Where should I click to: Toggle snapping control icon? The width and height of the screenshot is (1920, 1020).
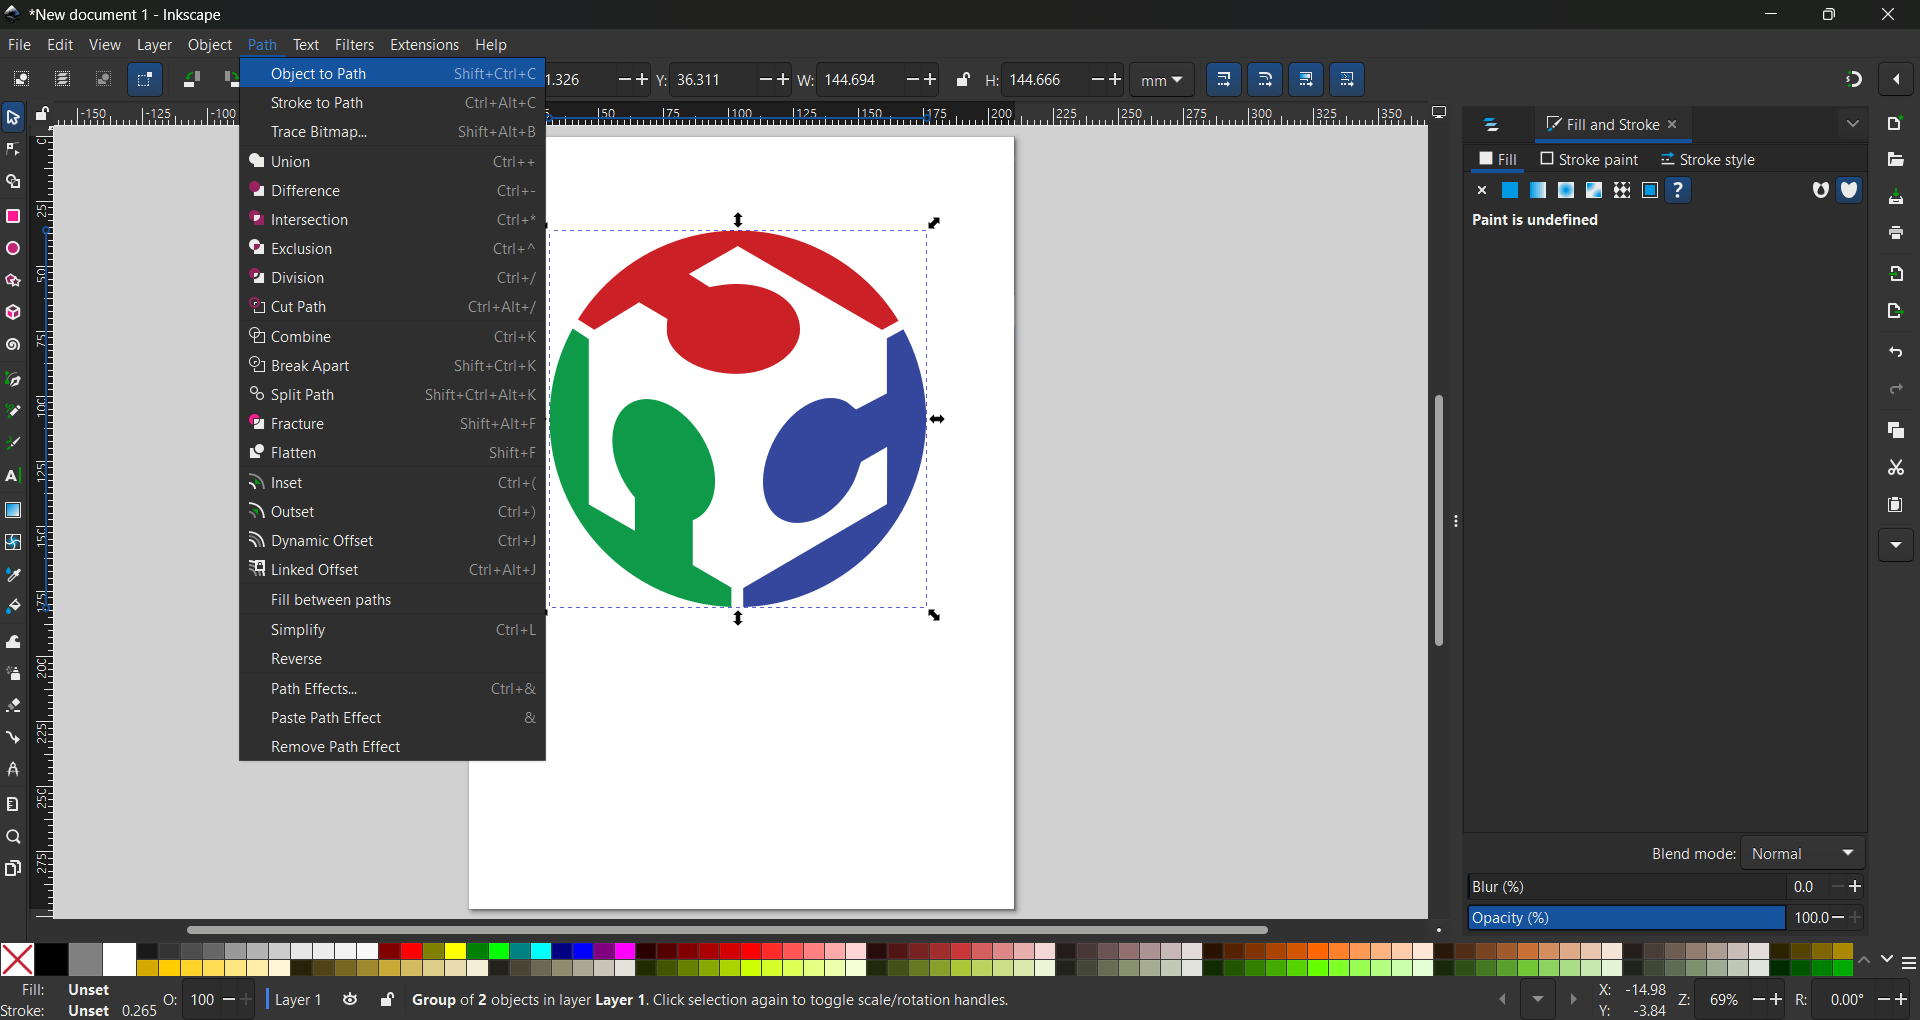tap(1853, 79)
